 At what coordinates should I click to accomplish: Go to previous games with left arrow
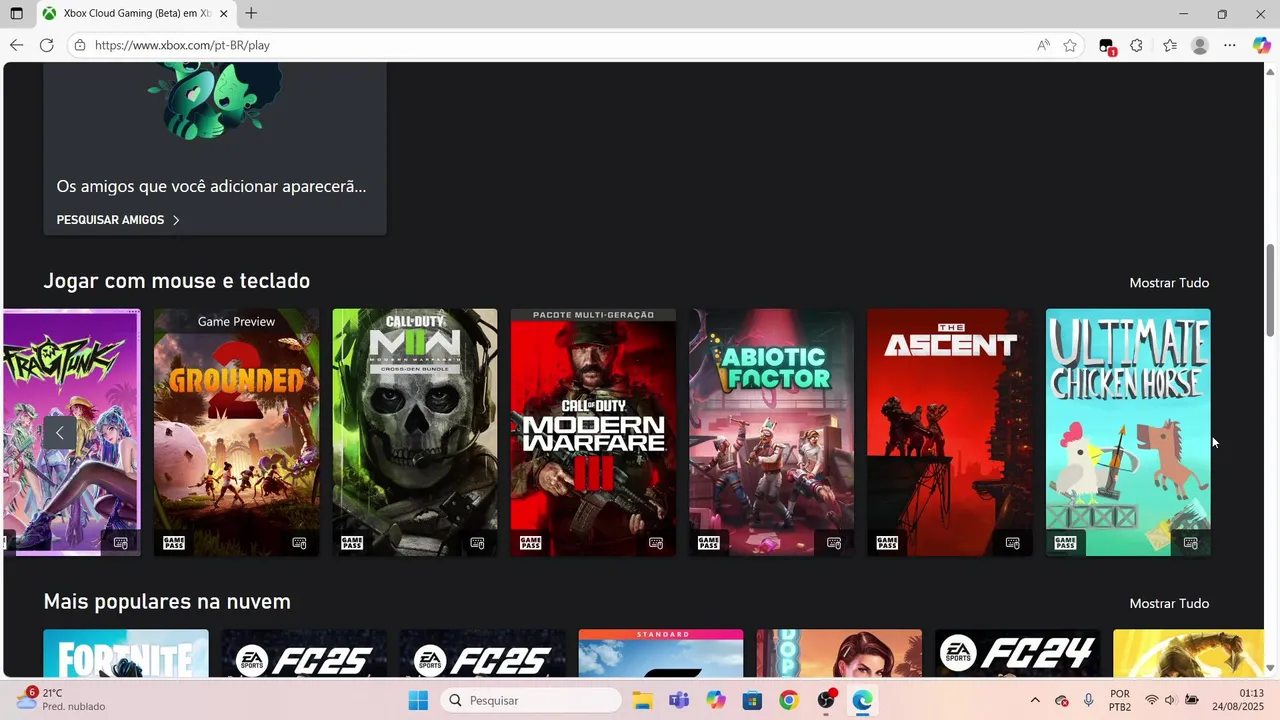[60, 433]
